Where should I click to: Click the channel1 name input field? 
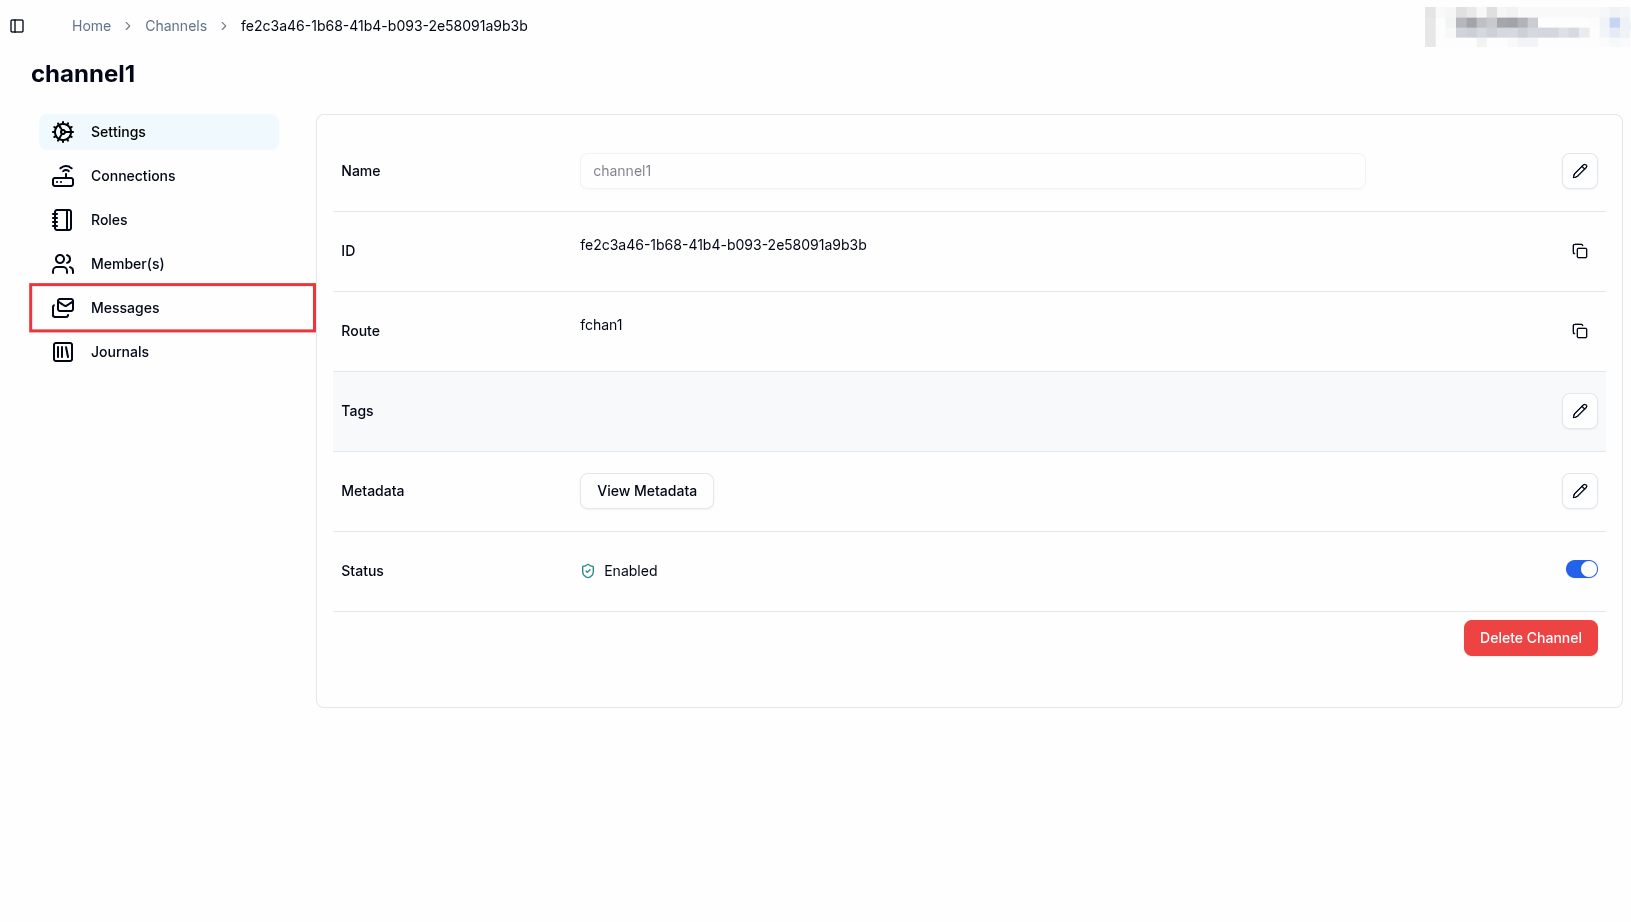[972, 171]
